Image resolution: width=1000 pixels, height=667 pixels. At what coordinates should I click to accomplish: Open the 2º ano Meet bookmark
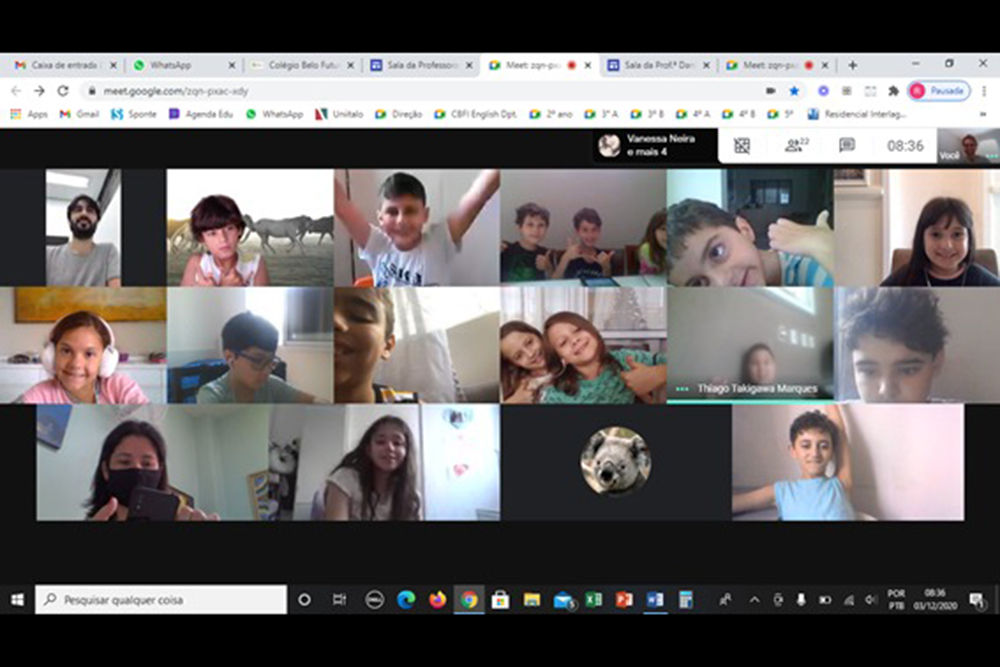coord(551,114)
